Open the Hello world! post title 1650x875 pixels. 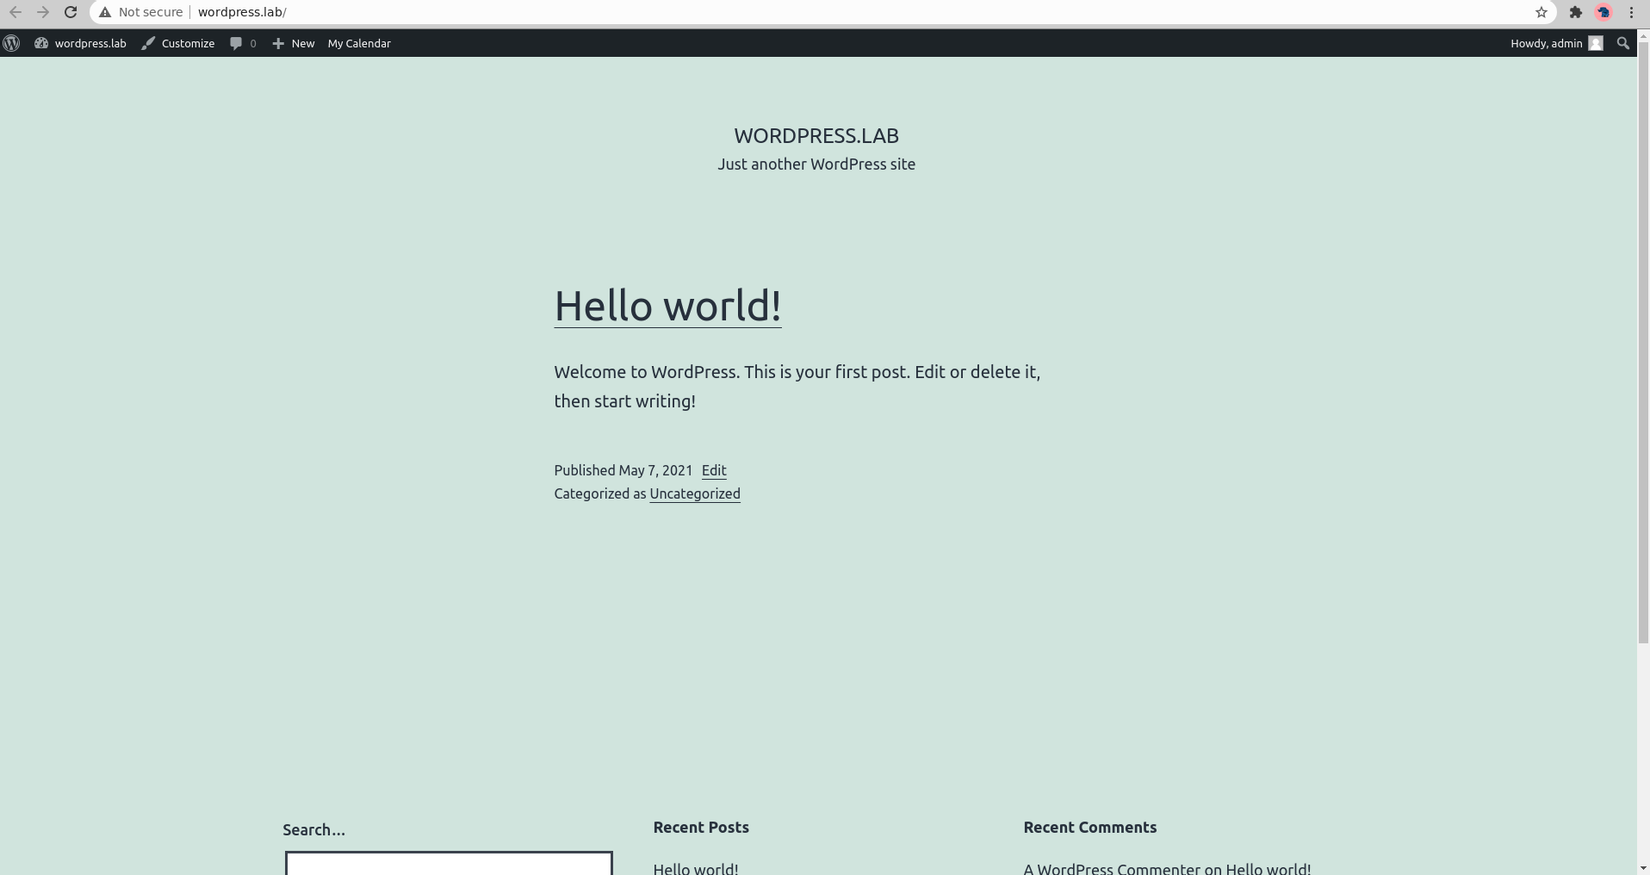(667, 305)
